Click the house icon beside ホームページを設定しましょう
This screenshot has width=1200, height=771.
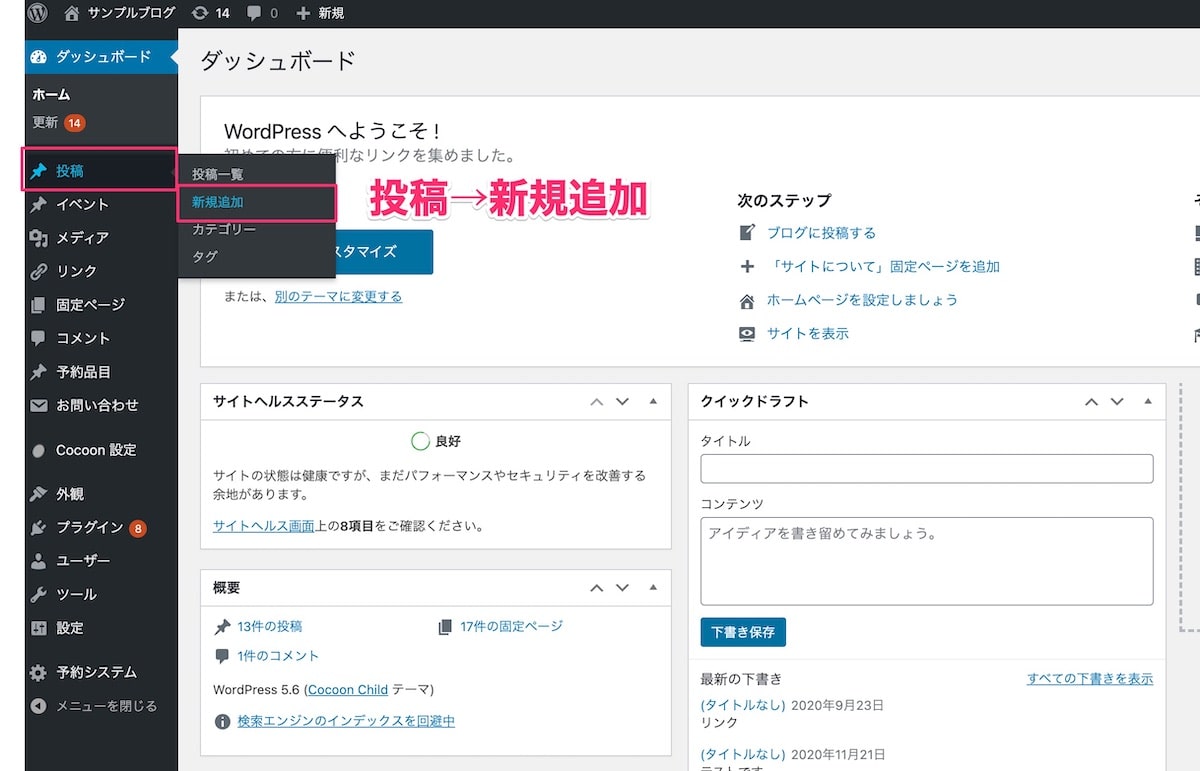(x=747, y=300)
